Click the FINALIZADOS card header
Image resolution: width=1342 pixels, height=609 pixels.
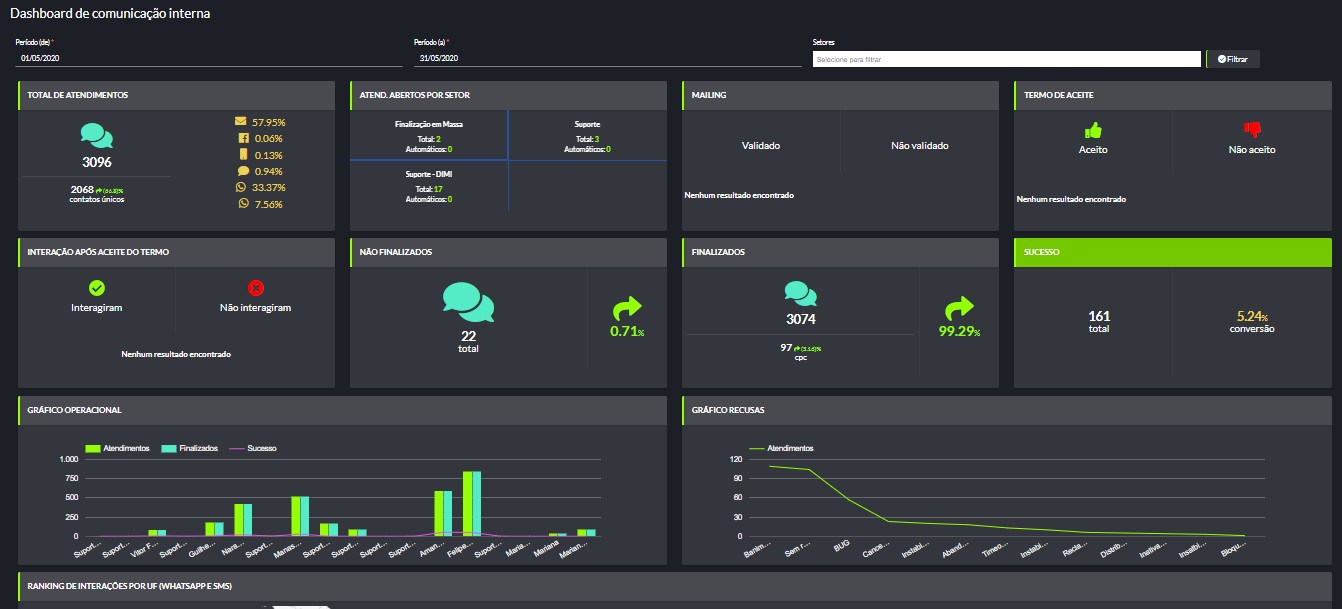click(840, 252)
